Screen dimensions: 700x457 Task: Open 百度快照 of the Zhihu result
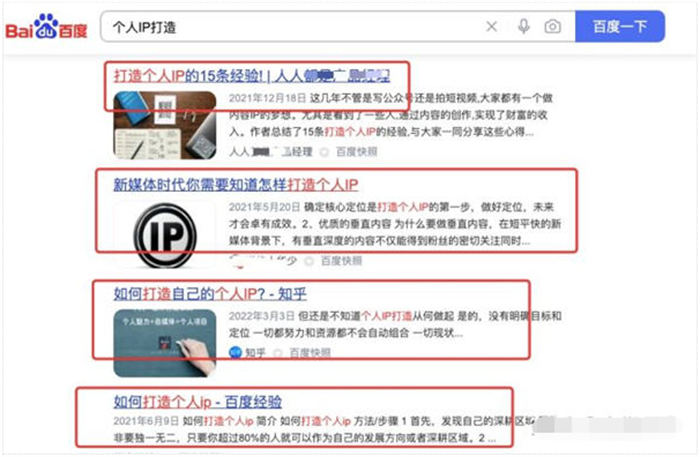pyautogui.click(x=310, y=353)
